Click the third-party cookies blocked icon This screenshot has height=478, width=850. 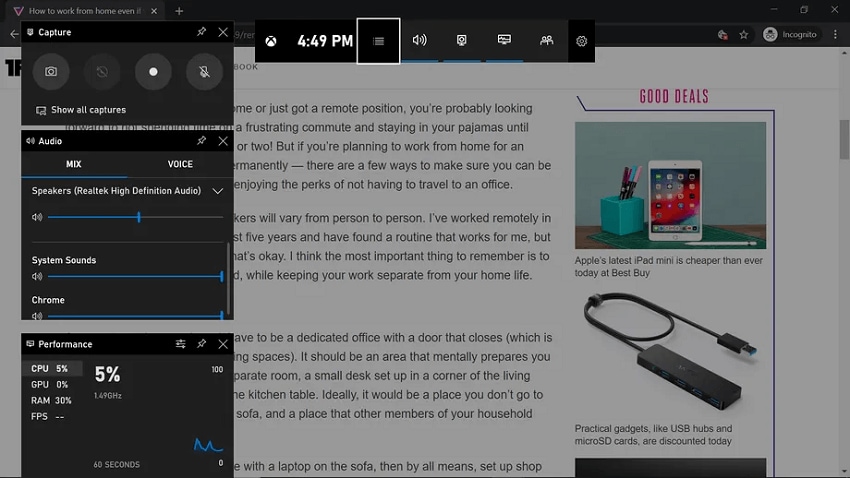[x=722, y=35]
